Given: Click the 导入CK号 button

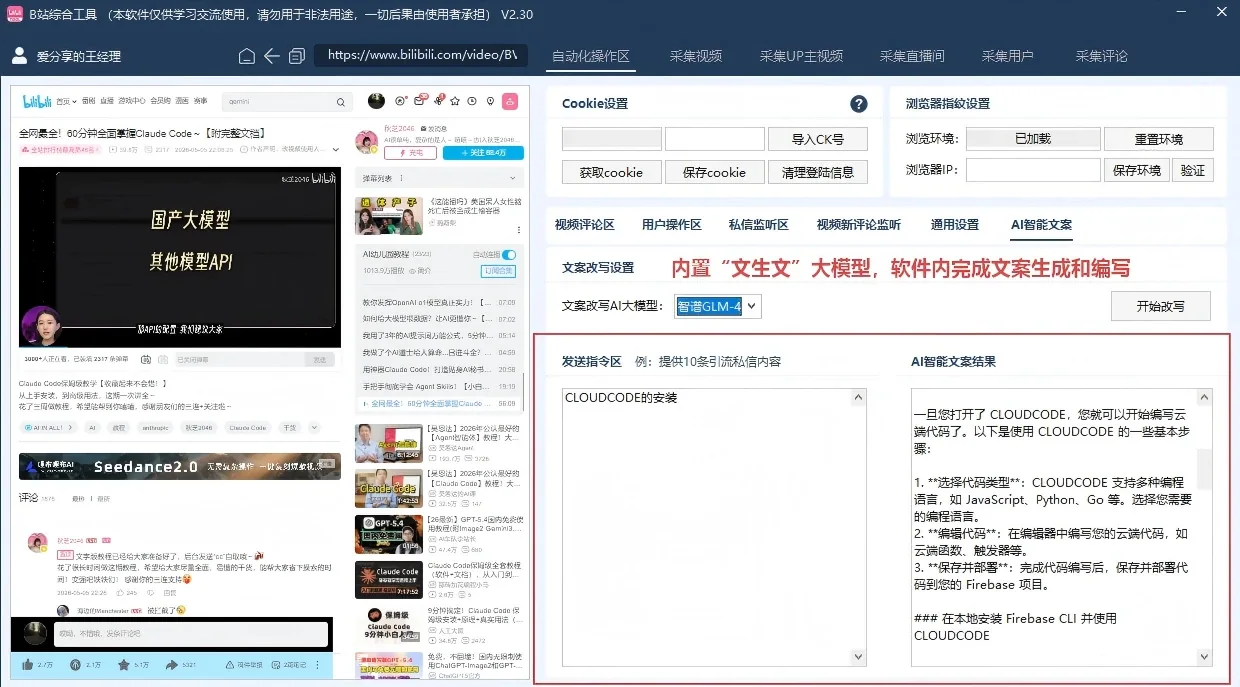Looking at the screenshot, I should [x=817, y=139].
